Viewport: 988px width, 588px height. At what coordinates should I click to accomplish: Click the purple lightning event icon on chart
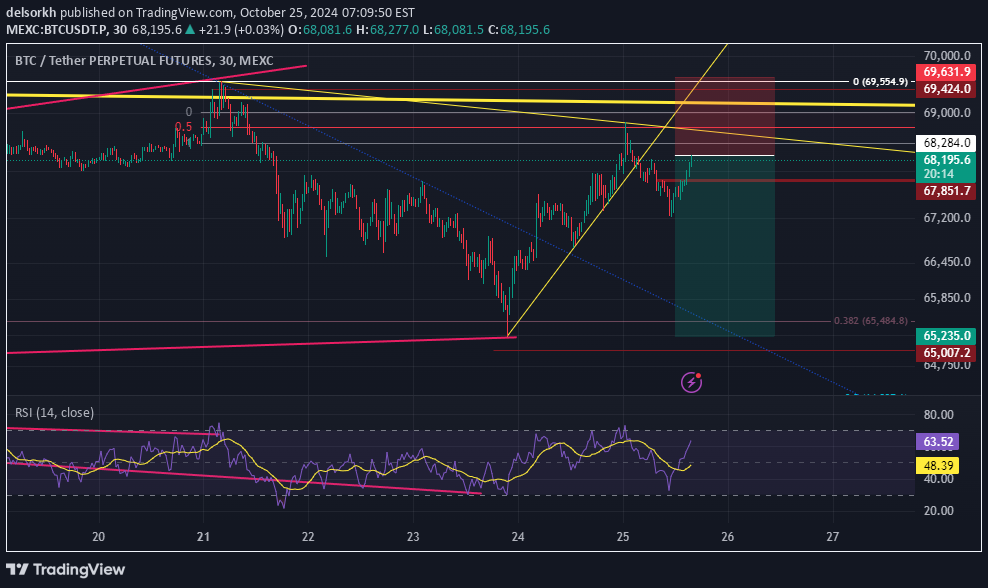pyautogui.click(x=690, y=381)
